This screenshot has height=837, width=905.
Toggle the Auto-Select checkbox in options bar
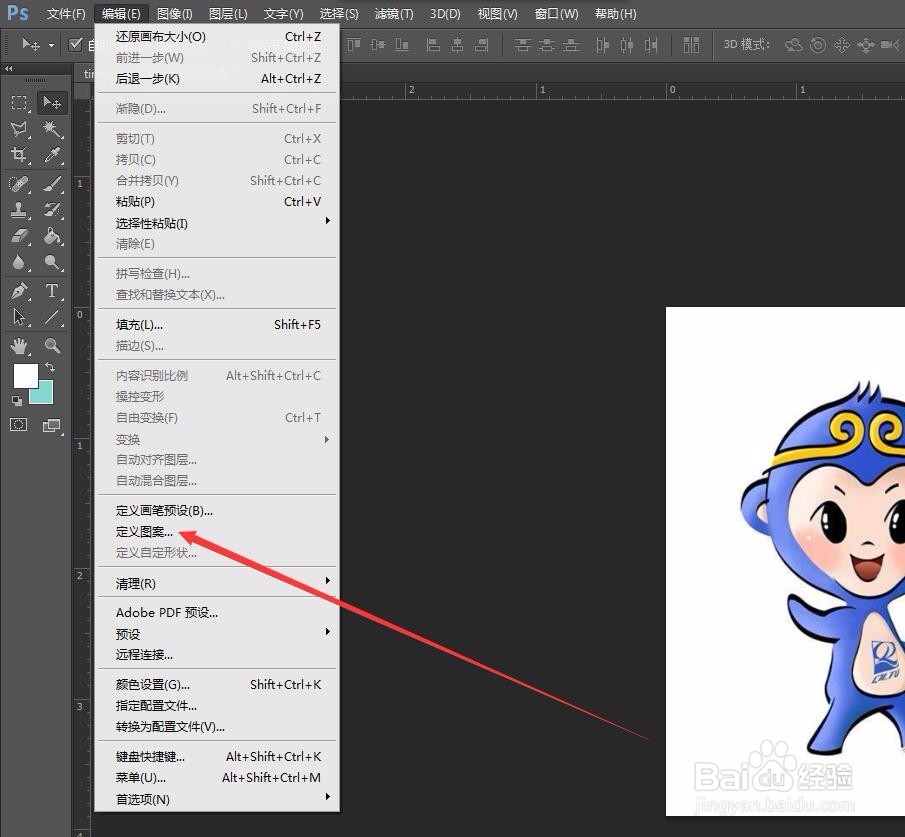pyautogui.click(x=75, y=44)
